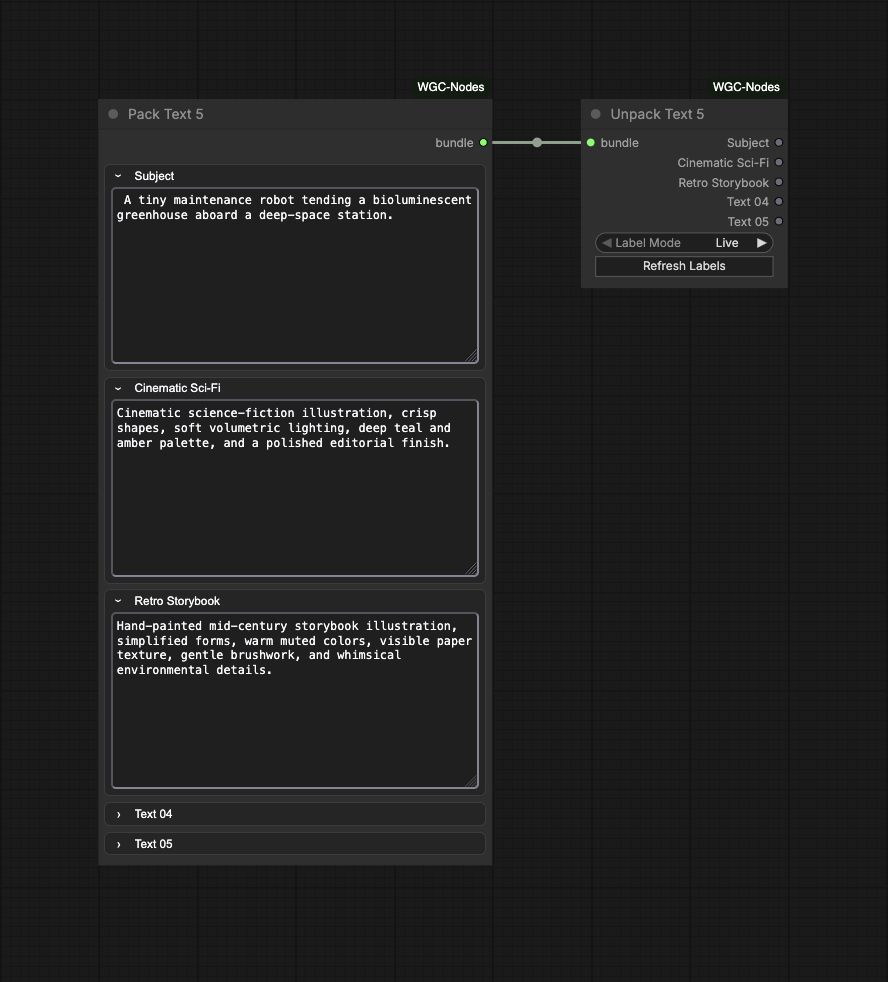888x982 pixels.
Task: Click the Subject output socket
Action: tap(779, 143)
